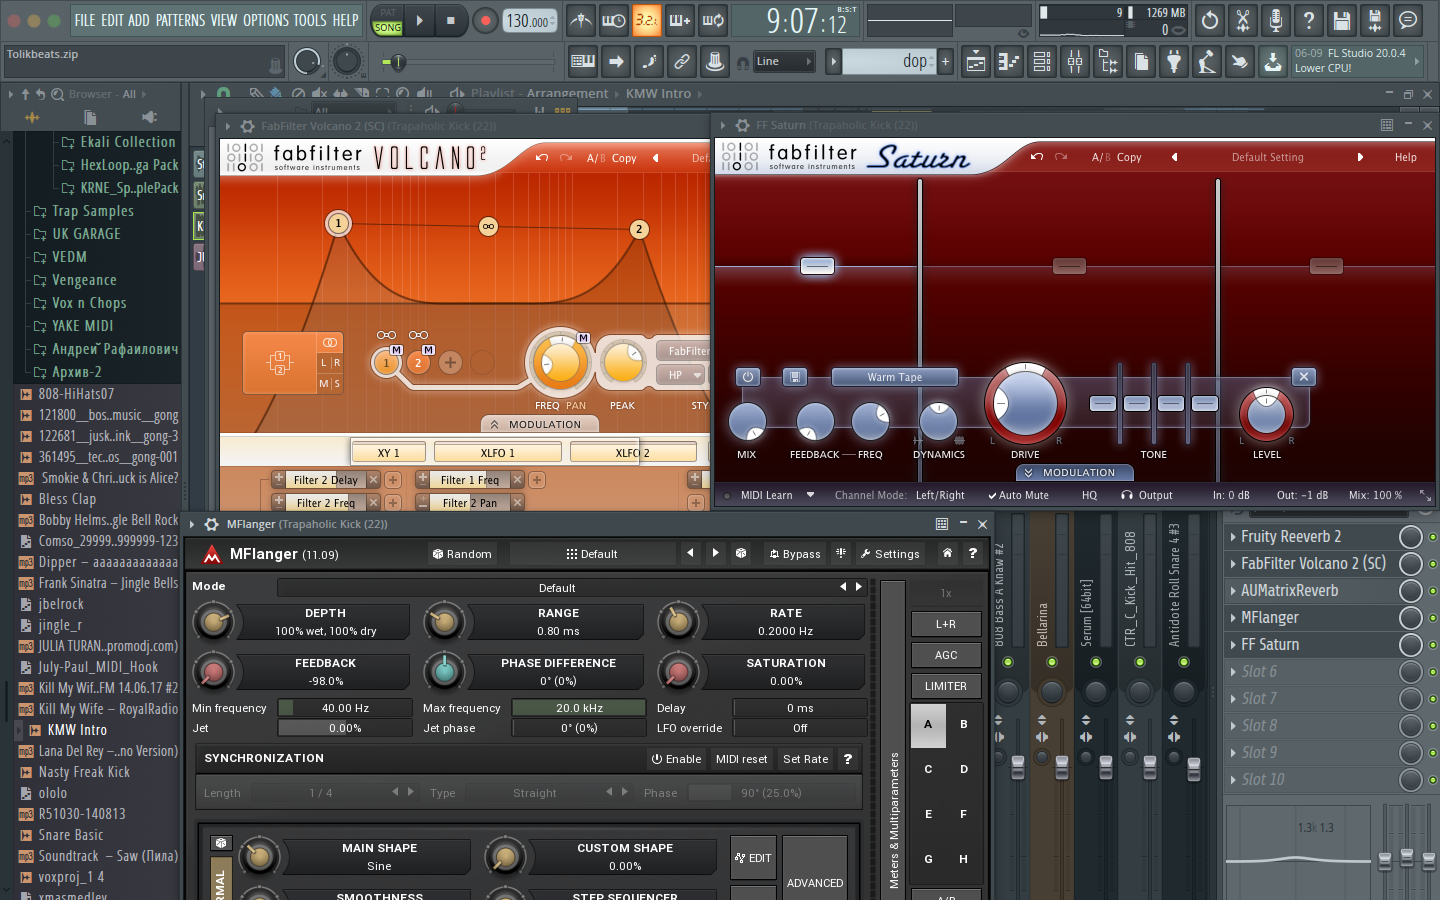Click the play button in transport
Image resolution: width=1440 pixels, height=900 pixels.
click(x=420, y=20)
